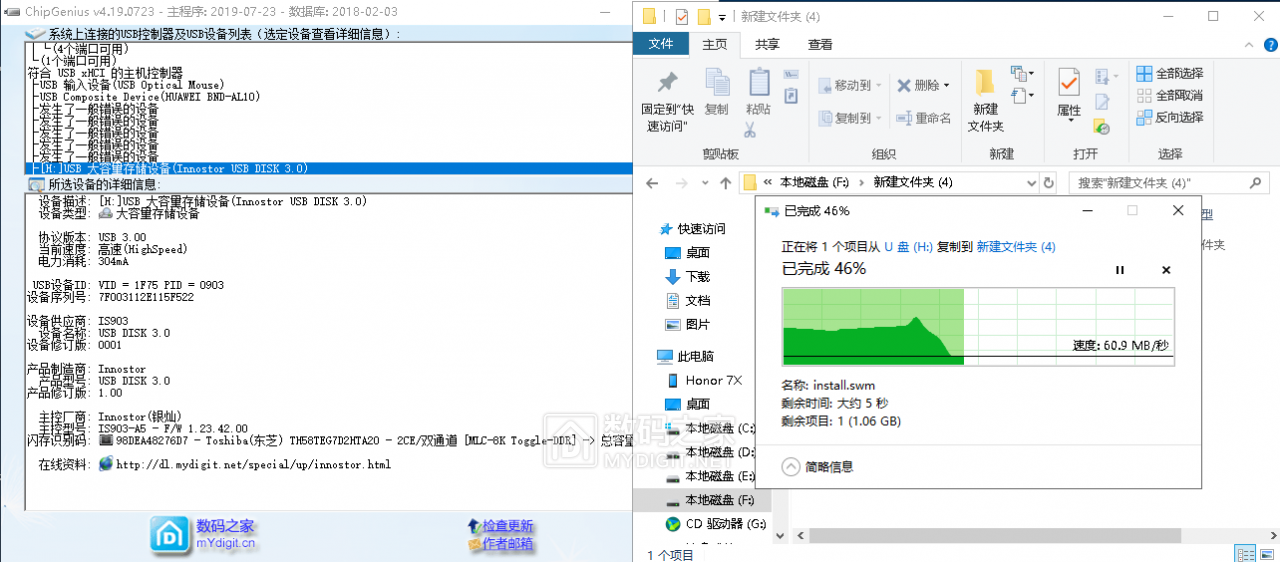The image size is (1280, 562).
Task: Click the New Folder (新建文件夹) ribbon icon
Action: click(x=985, y=84)
